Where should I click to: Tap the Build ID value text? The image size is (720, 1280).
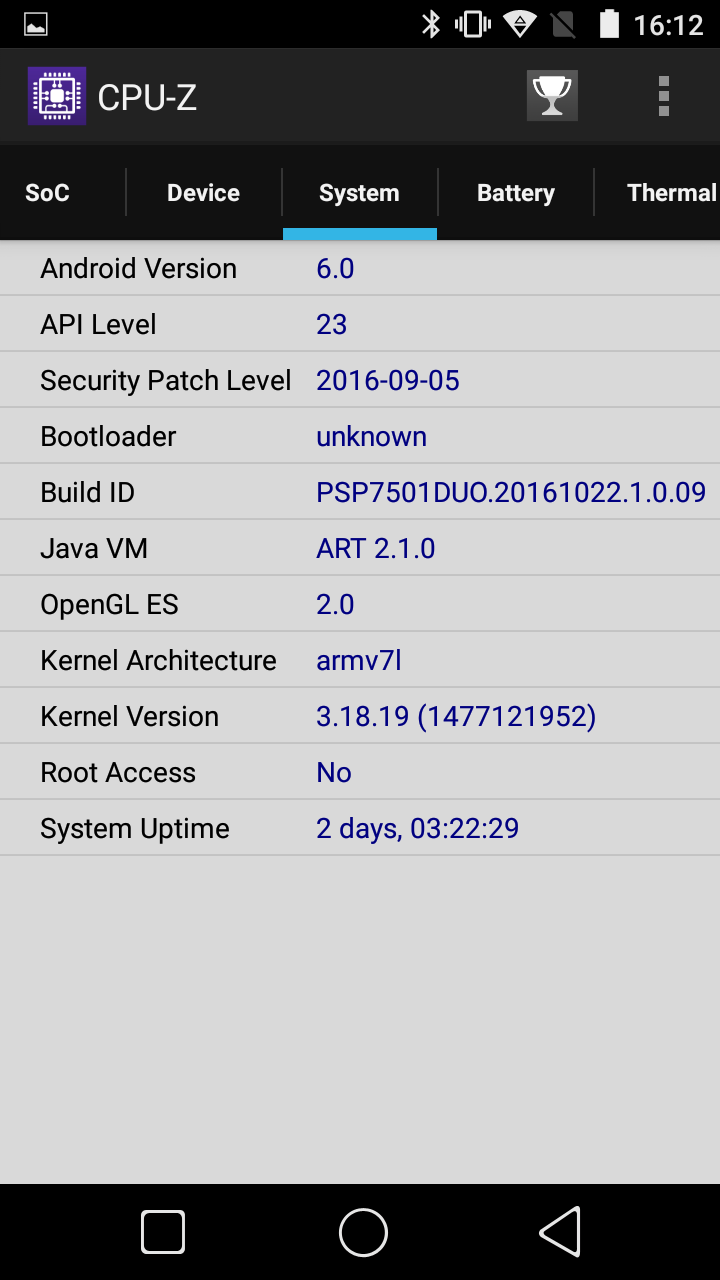511,492
